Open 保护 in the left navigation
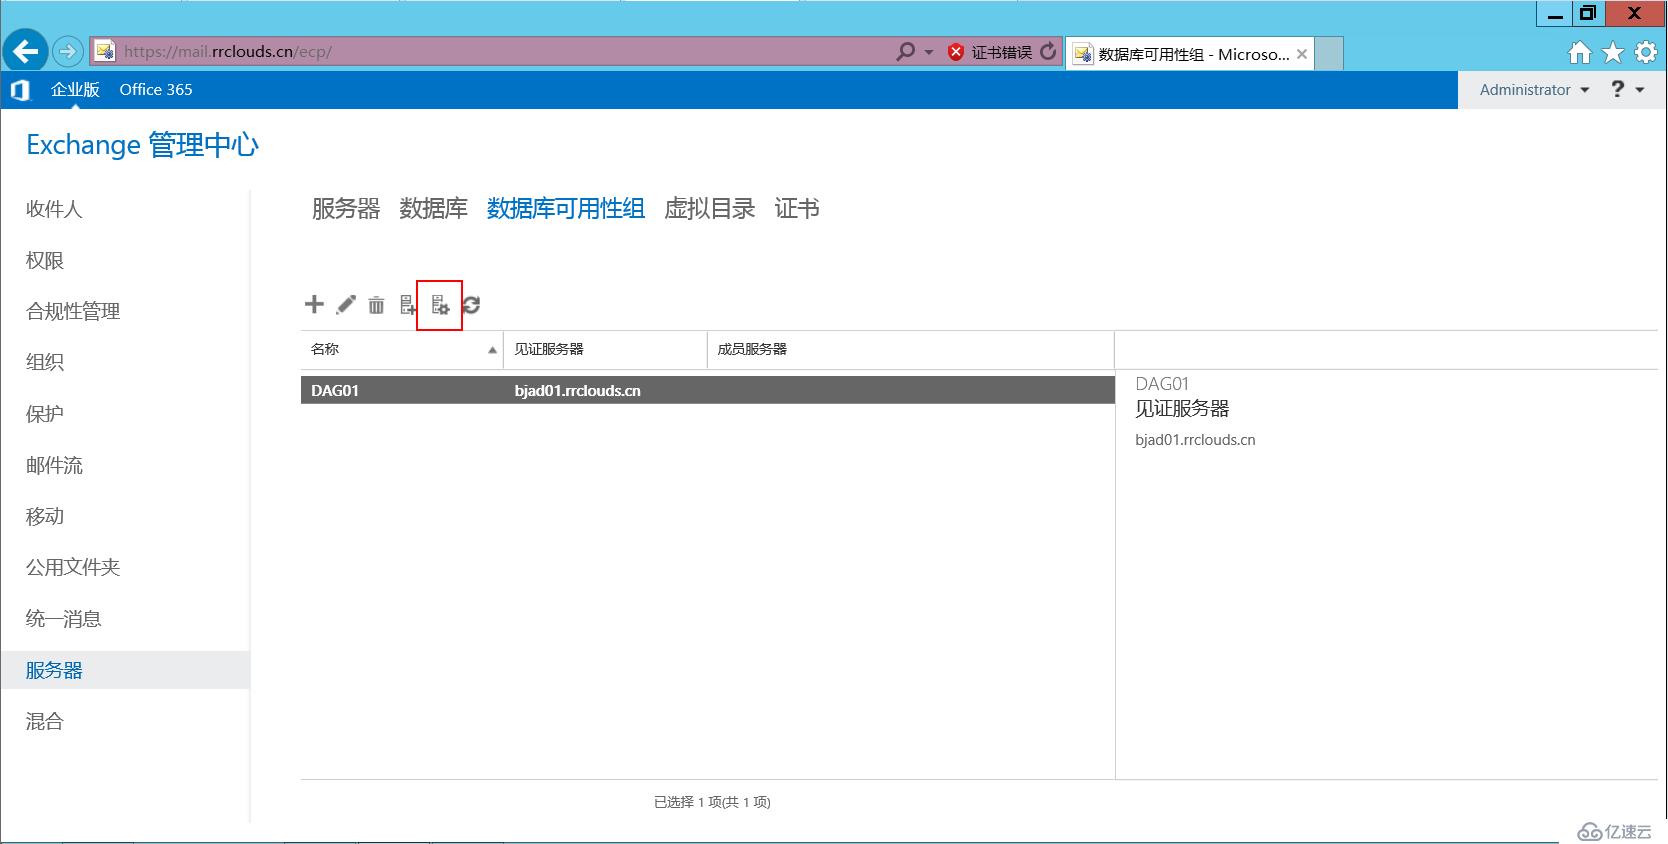 tap(45, 414)
